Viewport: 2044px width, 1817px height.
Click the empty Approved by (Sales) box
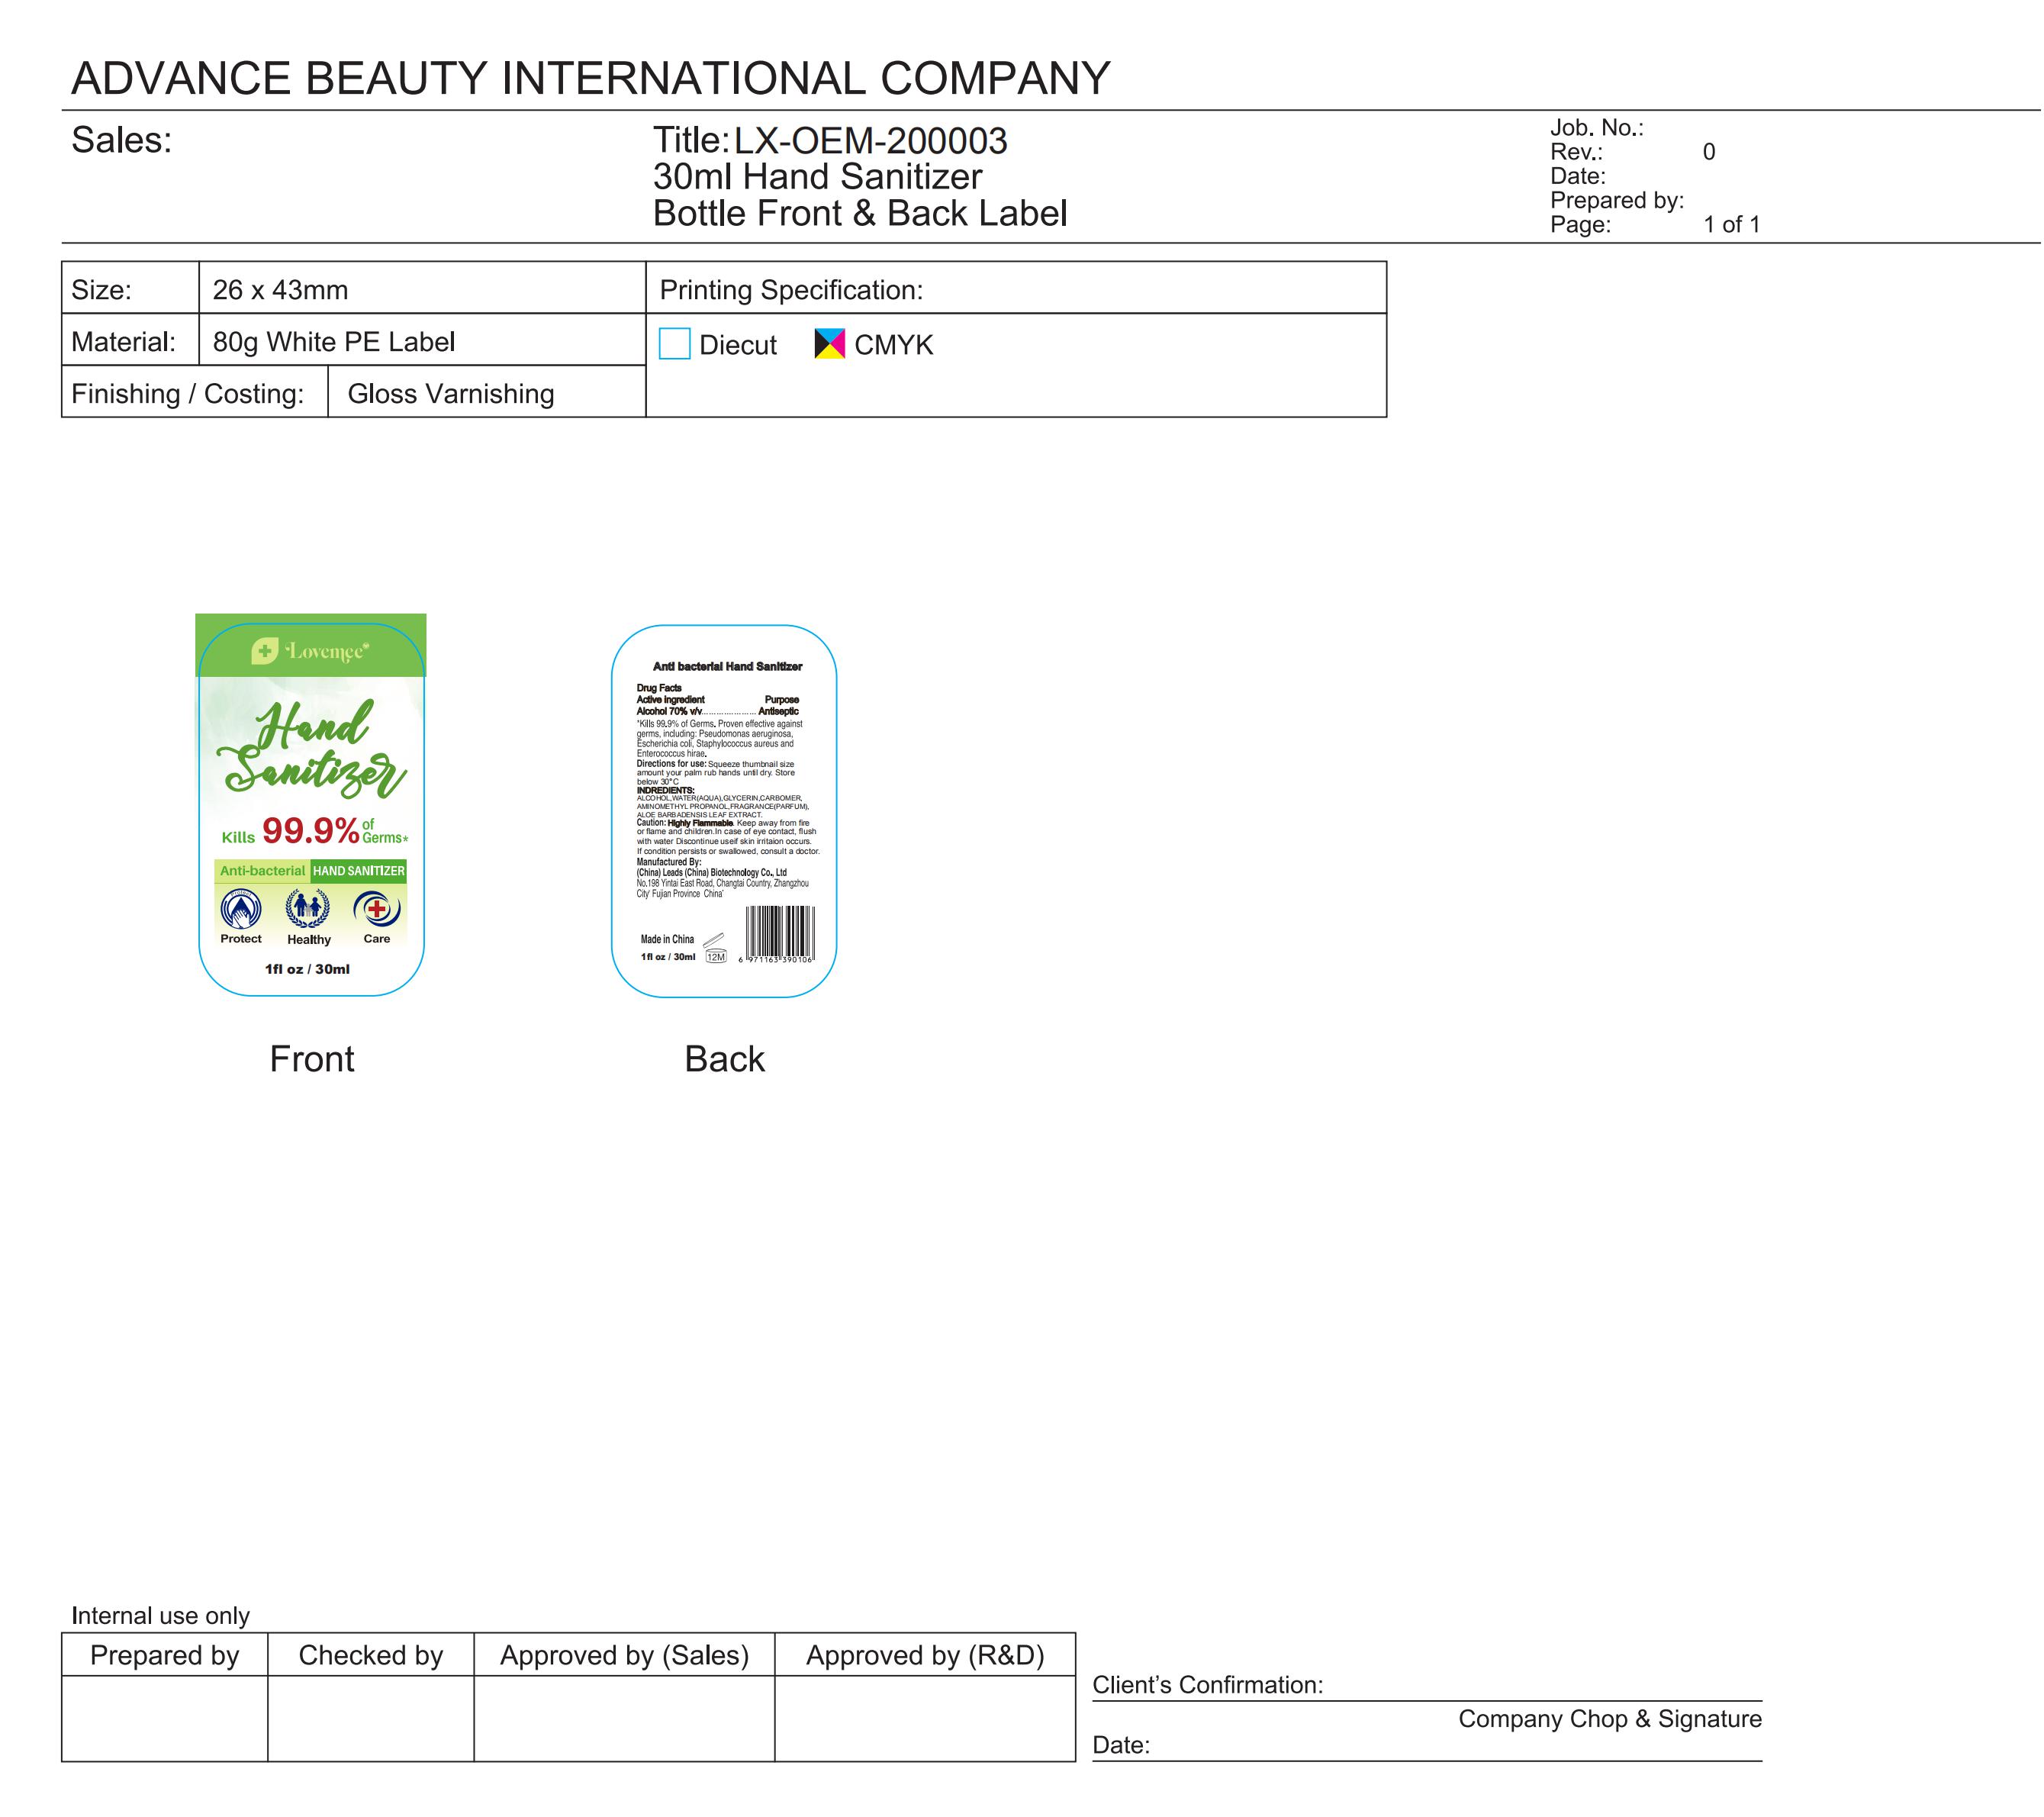(624, 1718)
